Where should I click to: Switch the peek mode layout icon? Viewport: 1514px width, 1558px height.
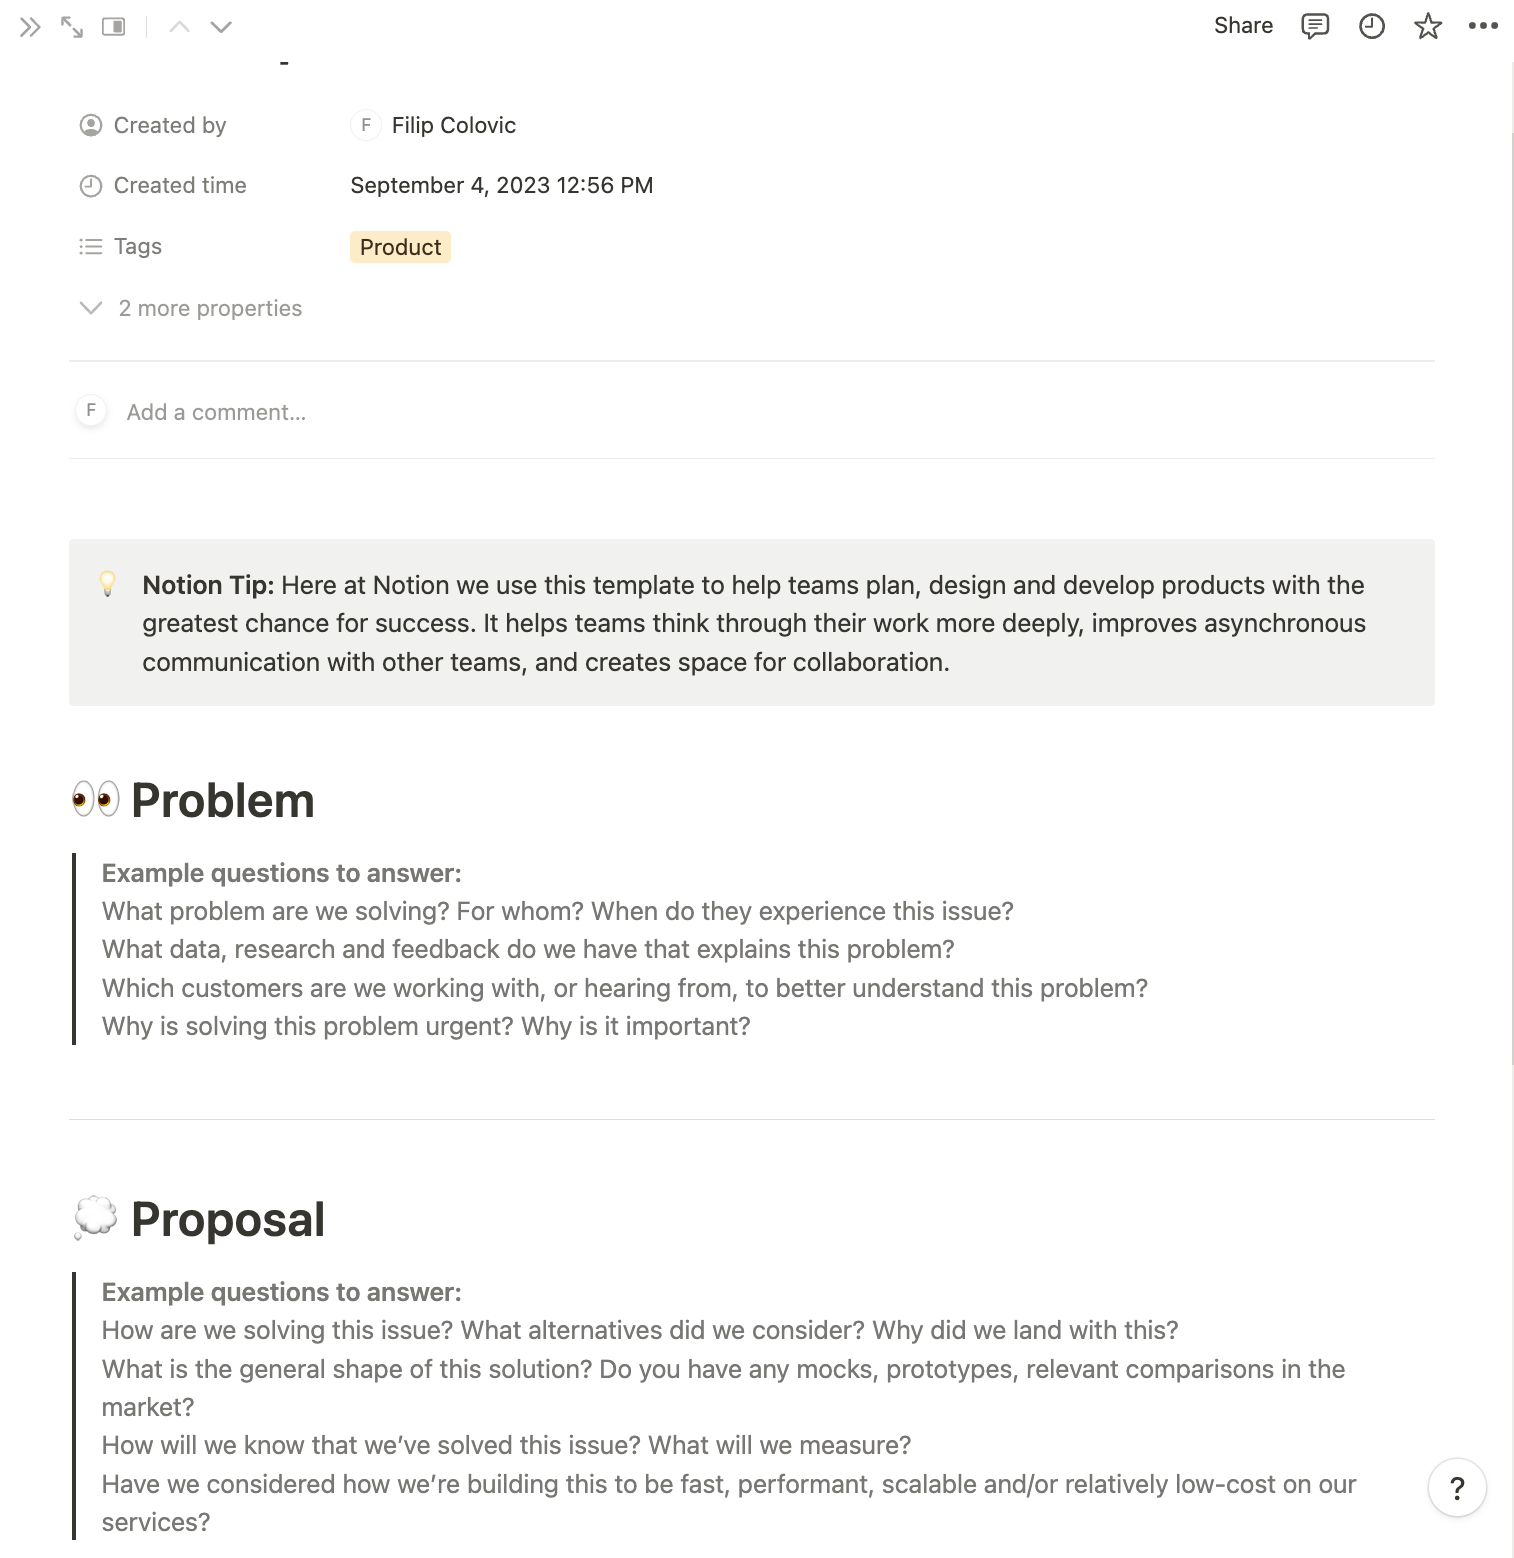tap(114, 27)
